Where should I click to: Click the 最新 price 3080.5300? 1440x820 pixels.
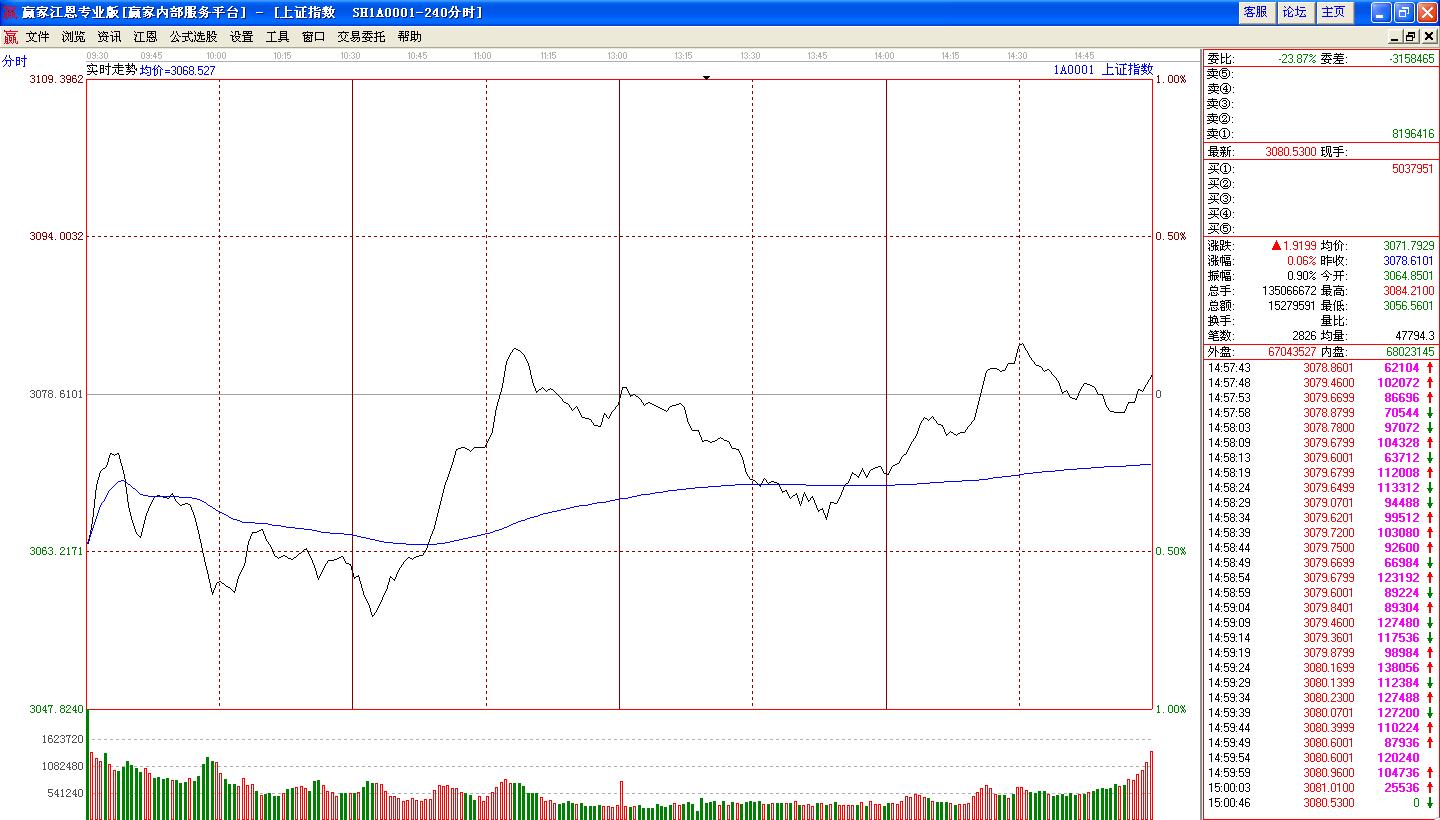tap(1290, 152)
